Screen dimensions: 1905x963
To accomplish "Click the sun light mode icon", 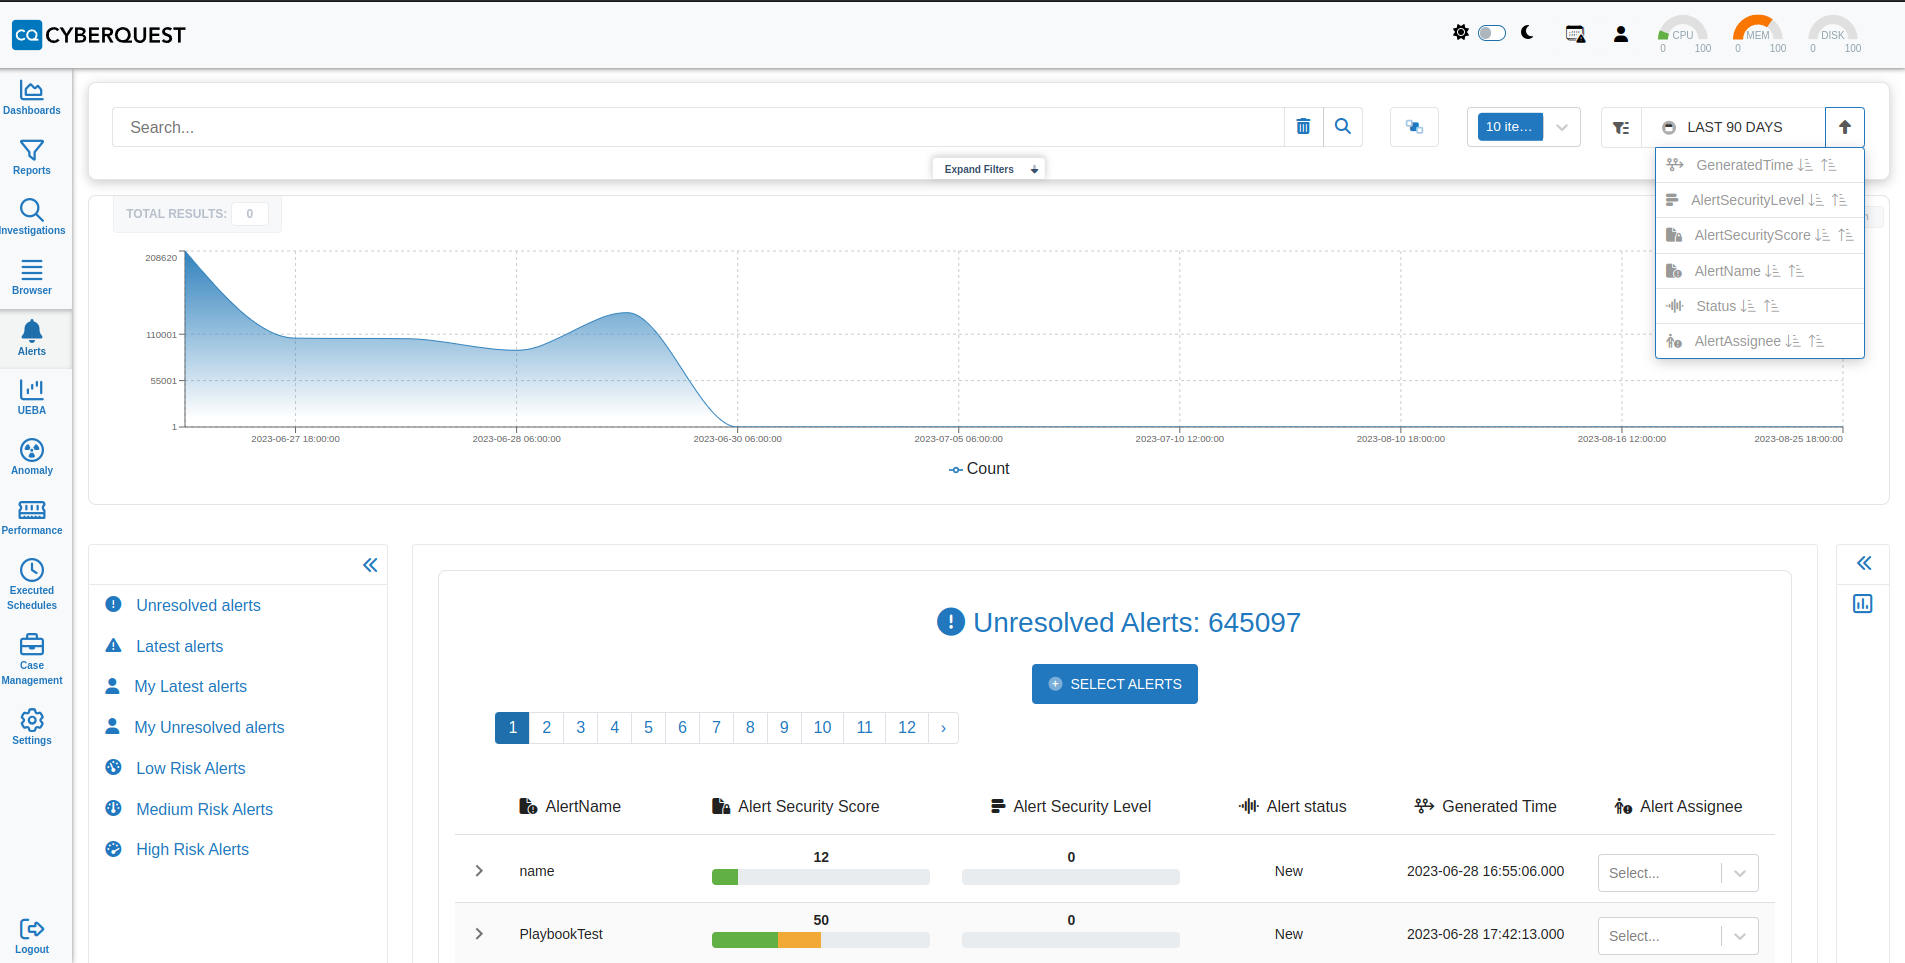I will [x=1461, y=33].
